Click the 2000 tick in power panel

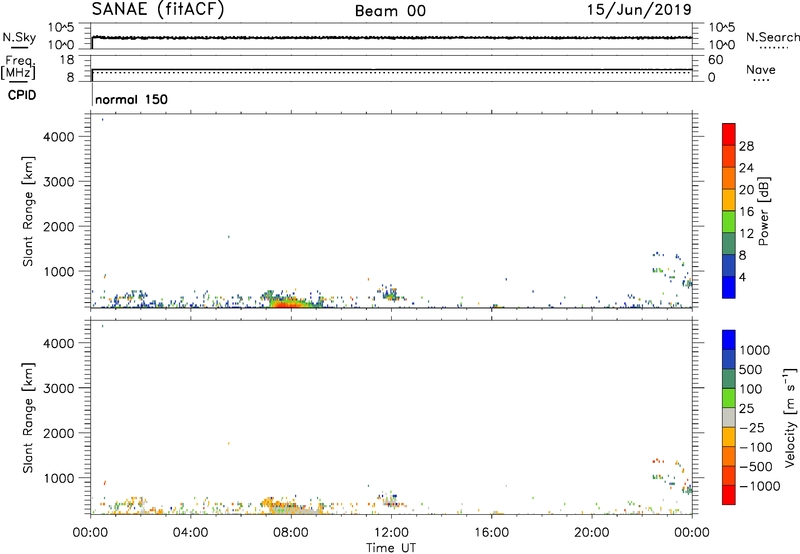[x=59, y=226]
